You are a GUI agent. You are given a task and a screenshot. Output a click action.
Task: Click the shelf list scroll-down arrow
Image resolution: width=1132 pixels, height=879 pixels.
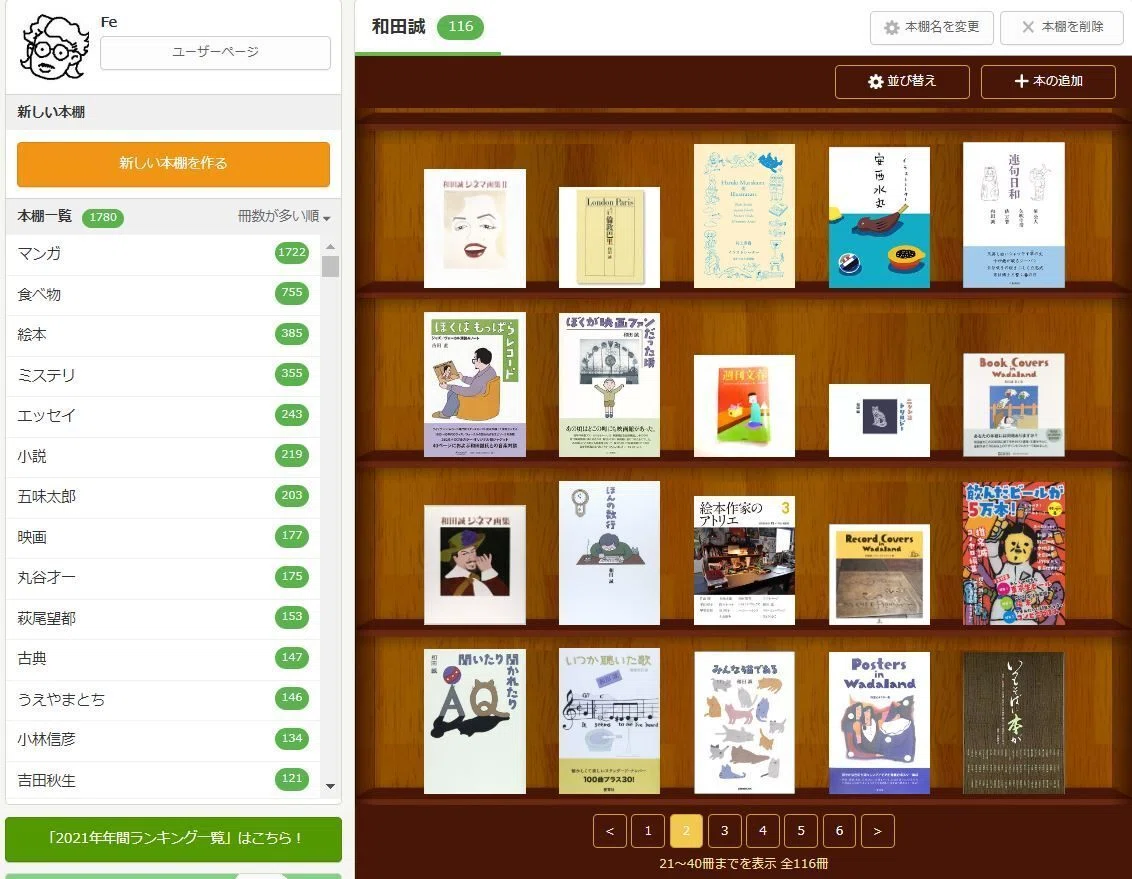pyautogui.click(x=331, y=786)
